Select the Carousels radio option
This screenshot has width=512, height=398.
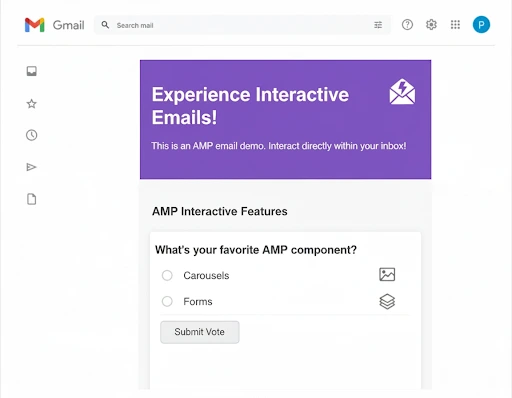[x=167, y=275]
